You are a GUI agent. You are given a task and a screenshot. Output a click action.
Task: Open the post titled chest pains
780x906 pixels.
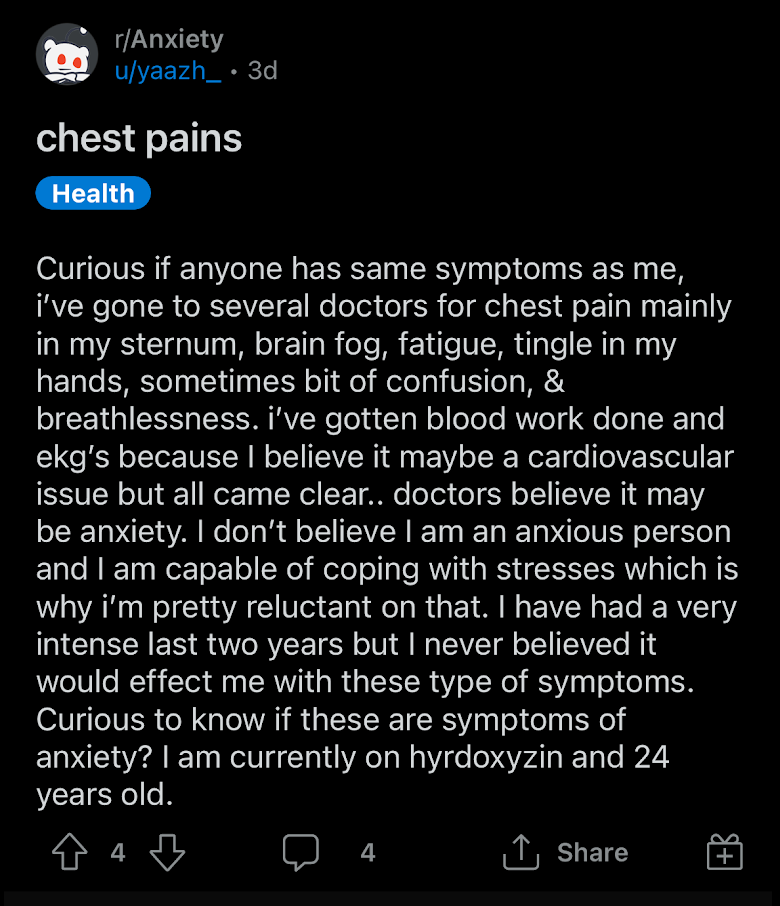click(x=139, y=139)
